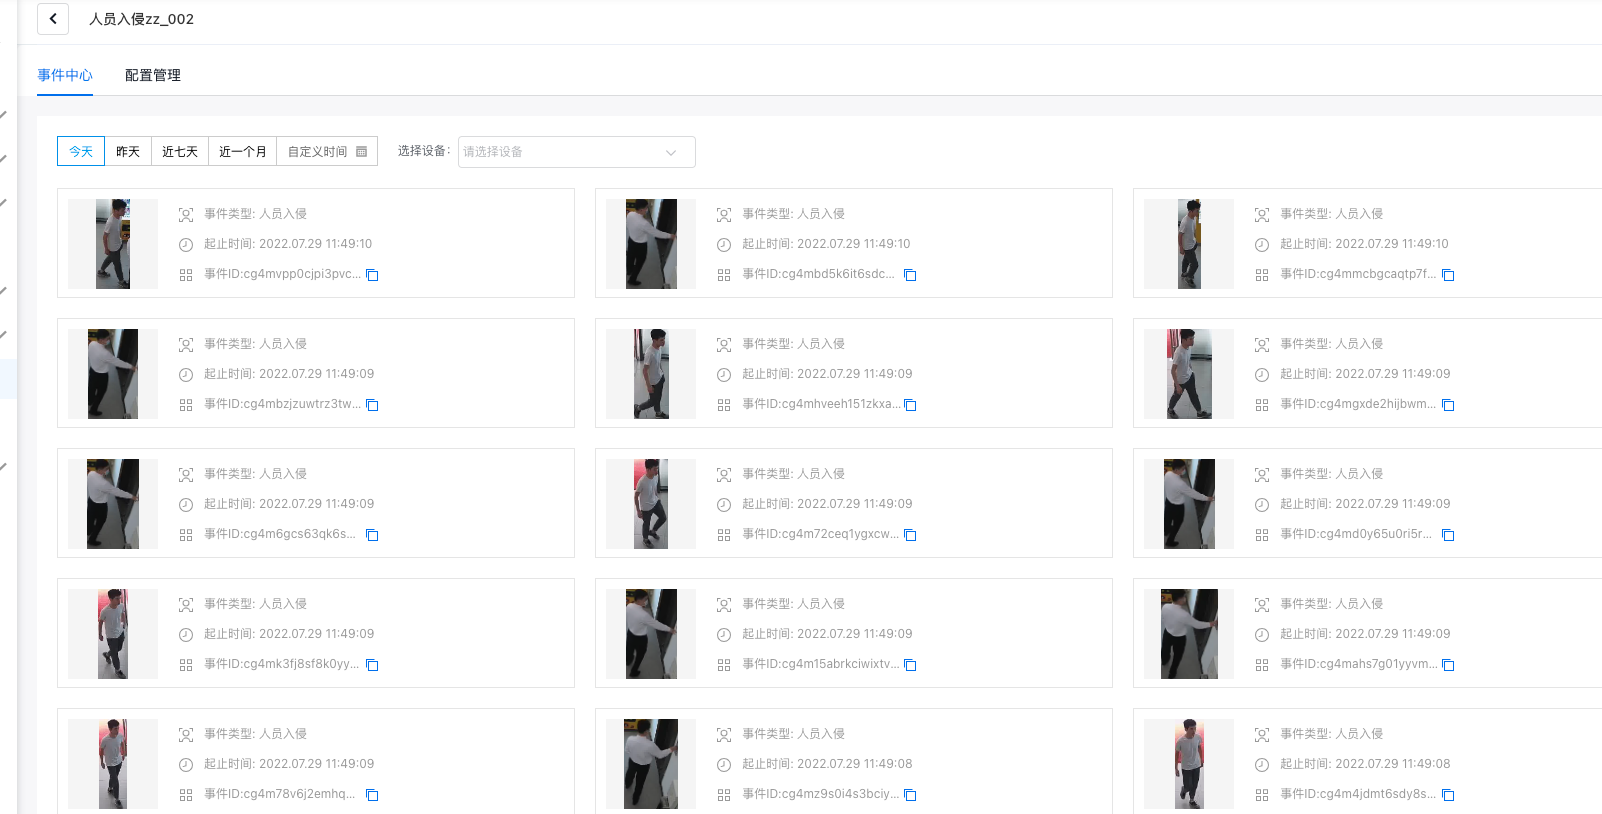This screenshot has height=814, width=1602.
Task: Copy event ID cg4mmcbgcaqtp7f
Action: coord(1448,275)
